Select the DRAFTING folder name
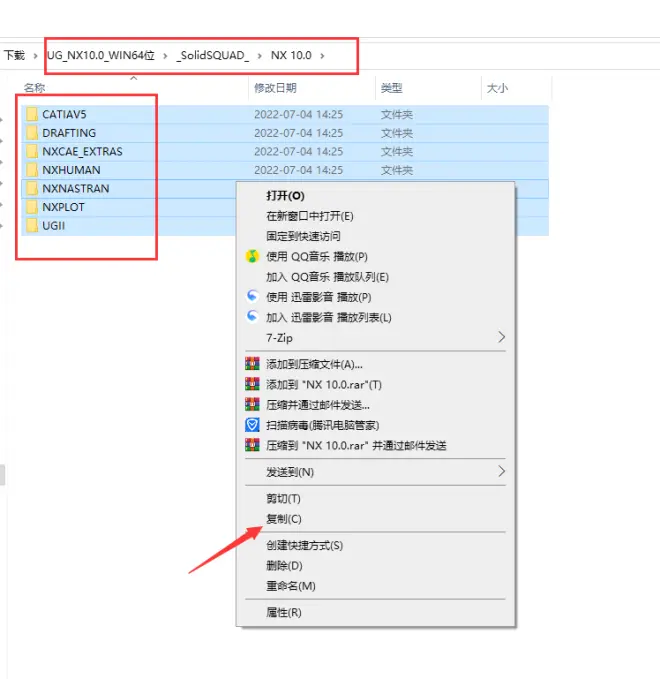 point(69,133)
